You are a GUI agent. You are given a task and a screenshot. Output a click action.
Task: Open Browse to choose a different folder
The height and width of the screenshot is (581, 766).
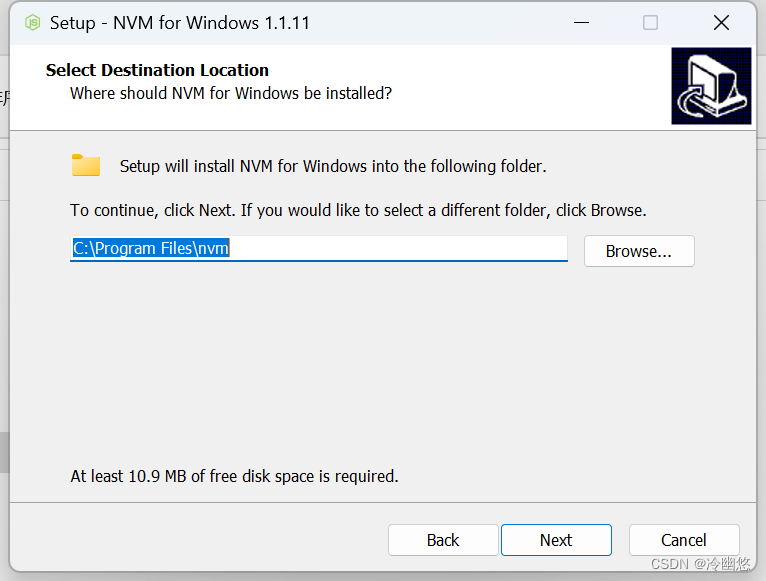tap(639, 251)
